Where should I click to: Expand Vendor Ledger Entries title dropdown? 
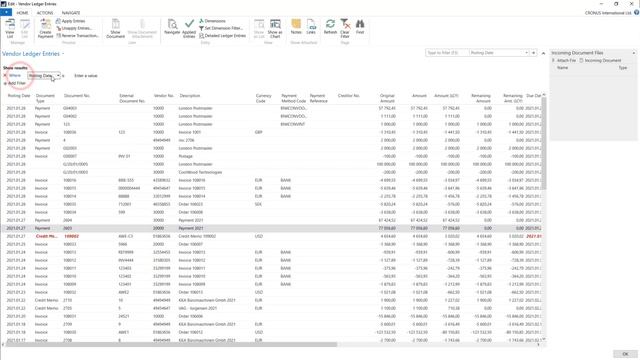[63, 54]
